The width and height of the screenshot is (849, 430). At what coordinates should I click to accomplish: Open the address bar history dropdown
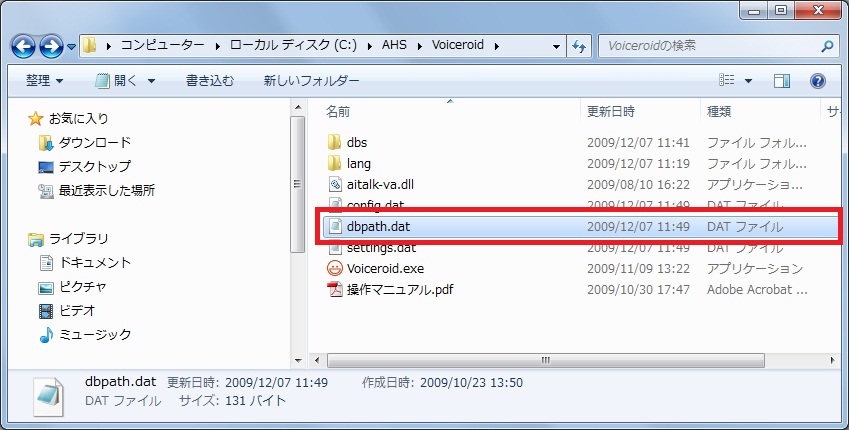pos(557,46)
